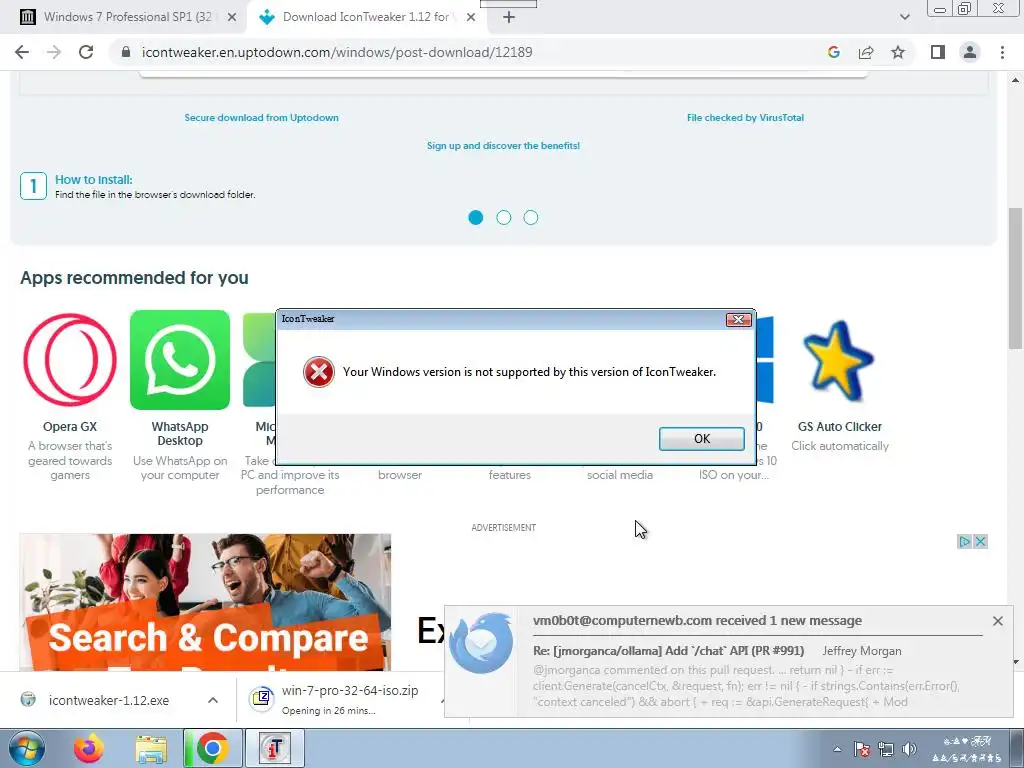The image size is (1024, 768).
Task: Open the volume speaker tray icon
Action: (x=909, y=750)
